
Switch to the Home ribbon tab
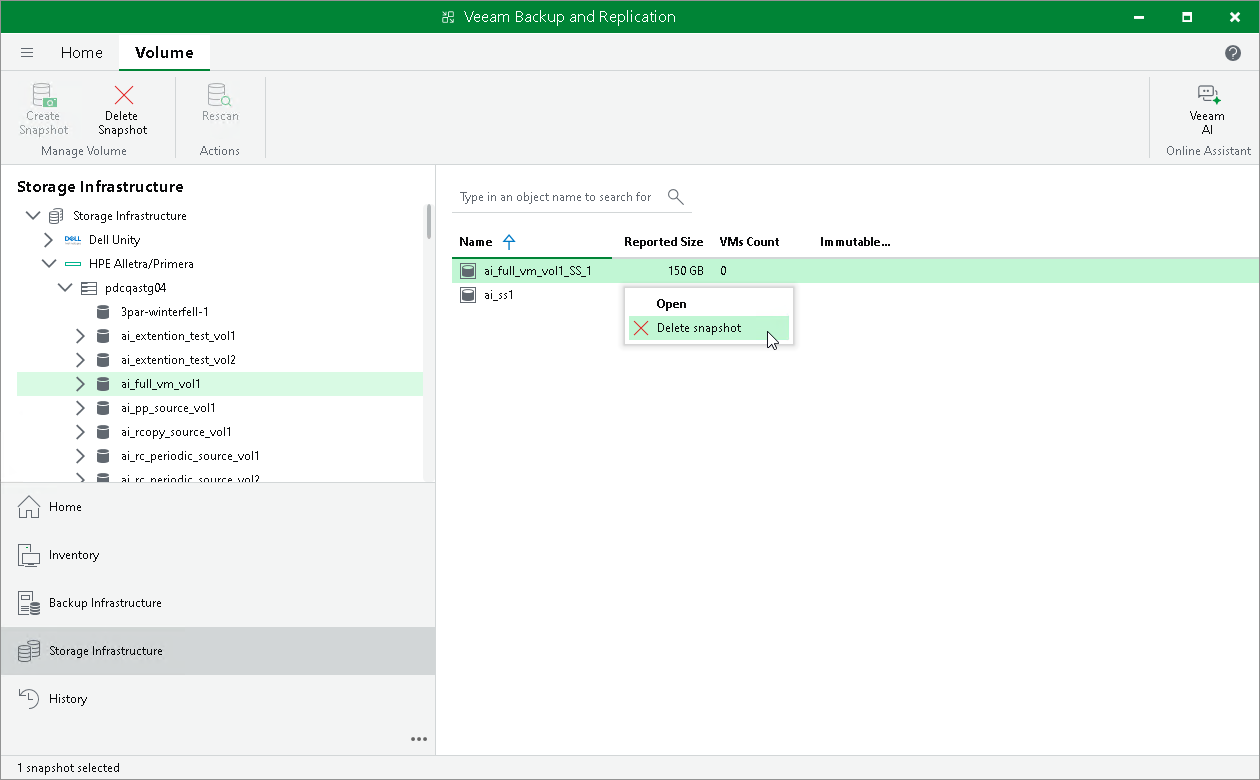tap(82, 53)
